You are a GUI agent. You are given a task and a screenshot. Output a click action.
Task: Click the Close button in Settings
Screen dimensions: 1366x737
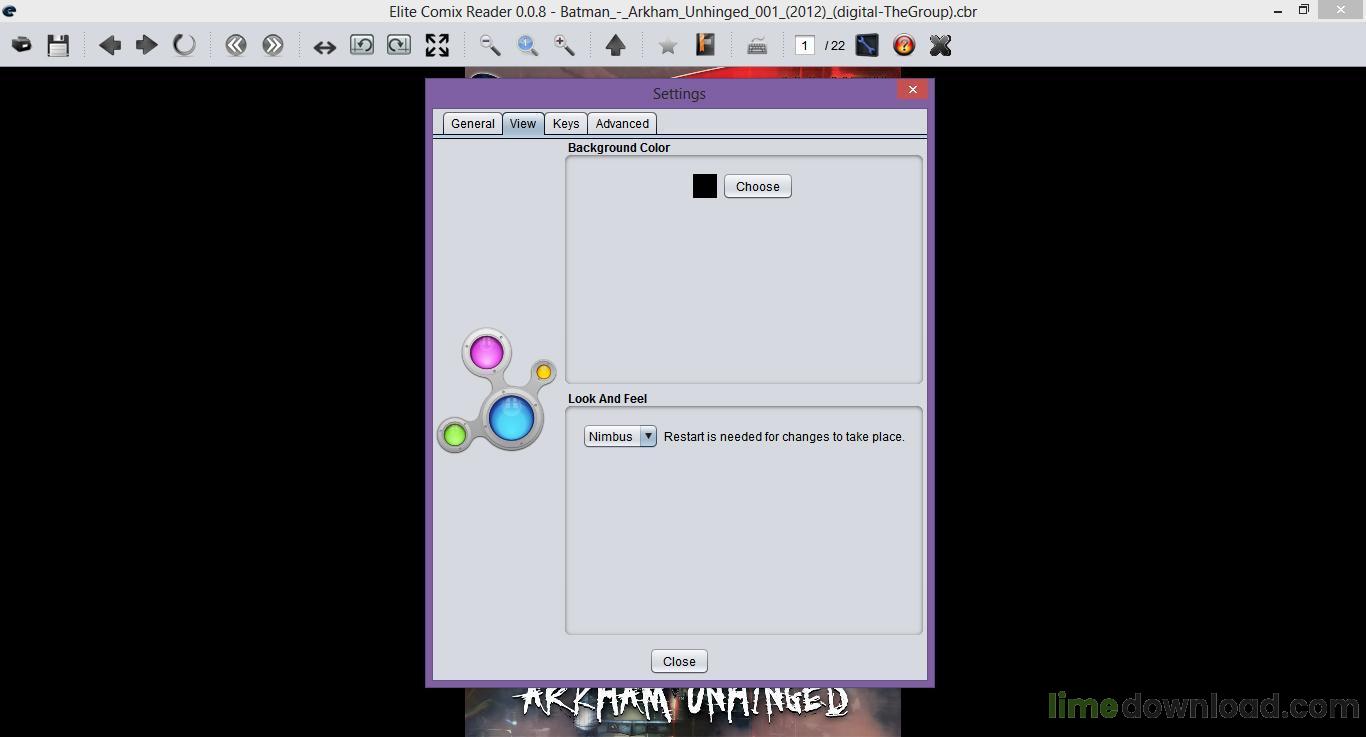click(679, 661)
